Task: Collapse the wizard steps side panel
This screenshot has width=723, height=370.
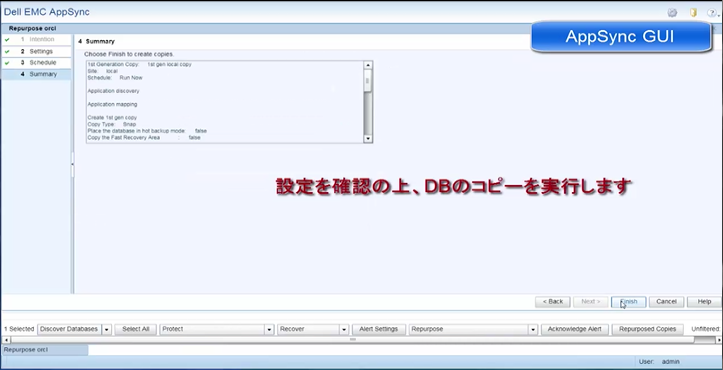Action: click(x=72, y=164)
